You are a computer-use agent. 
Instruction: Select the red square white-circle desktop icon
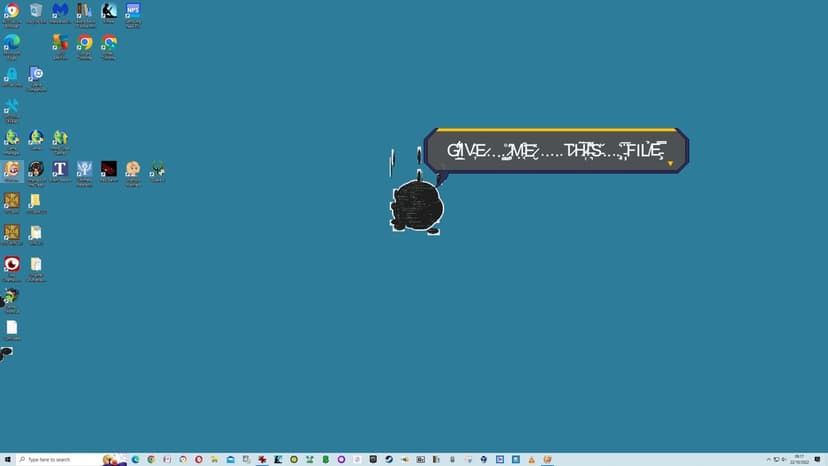click(x=12, y=267)
